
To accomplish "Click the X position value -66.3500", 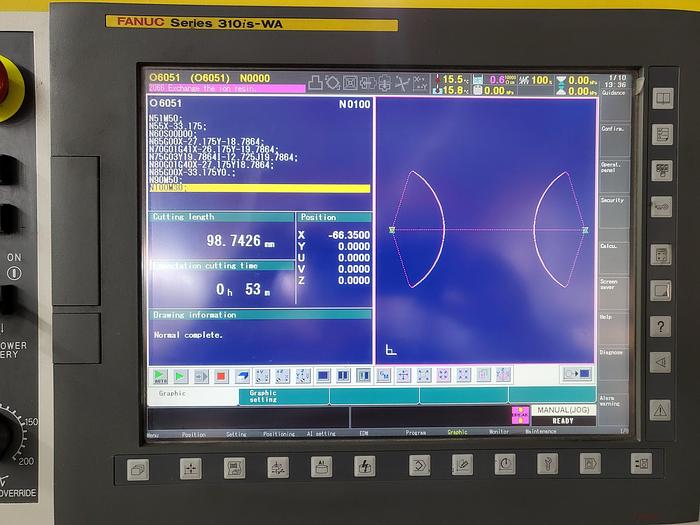I will 349,235.
